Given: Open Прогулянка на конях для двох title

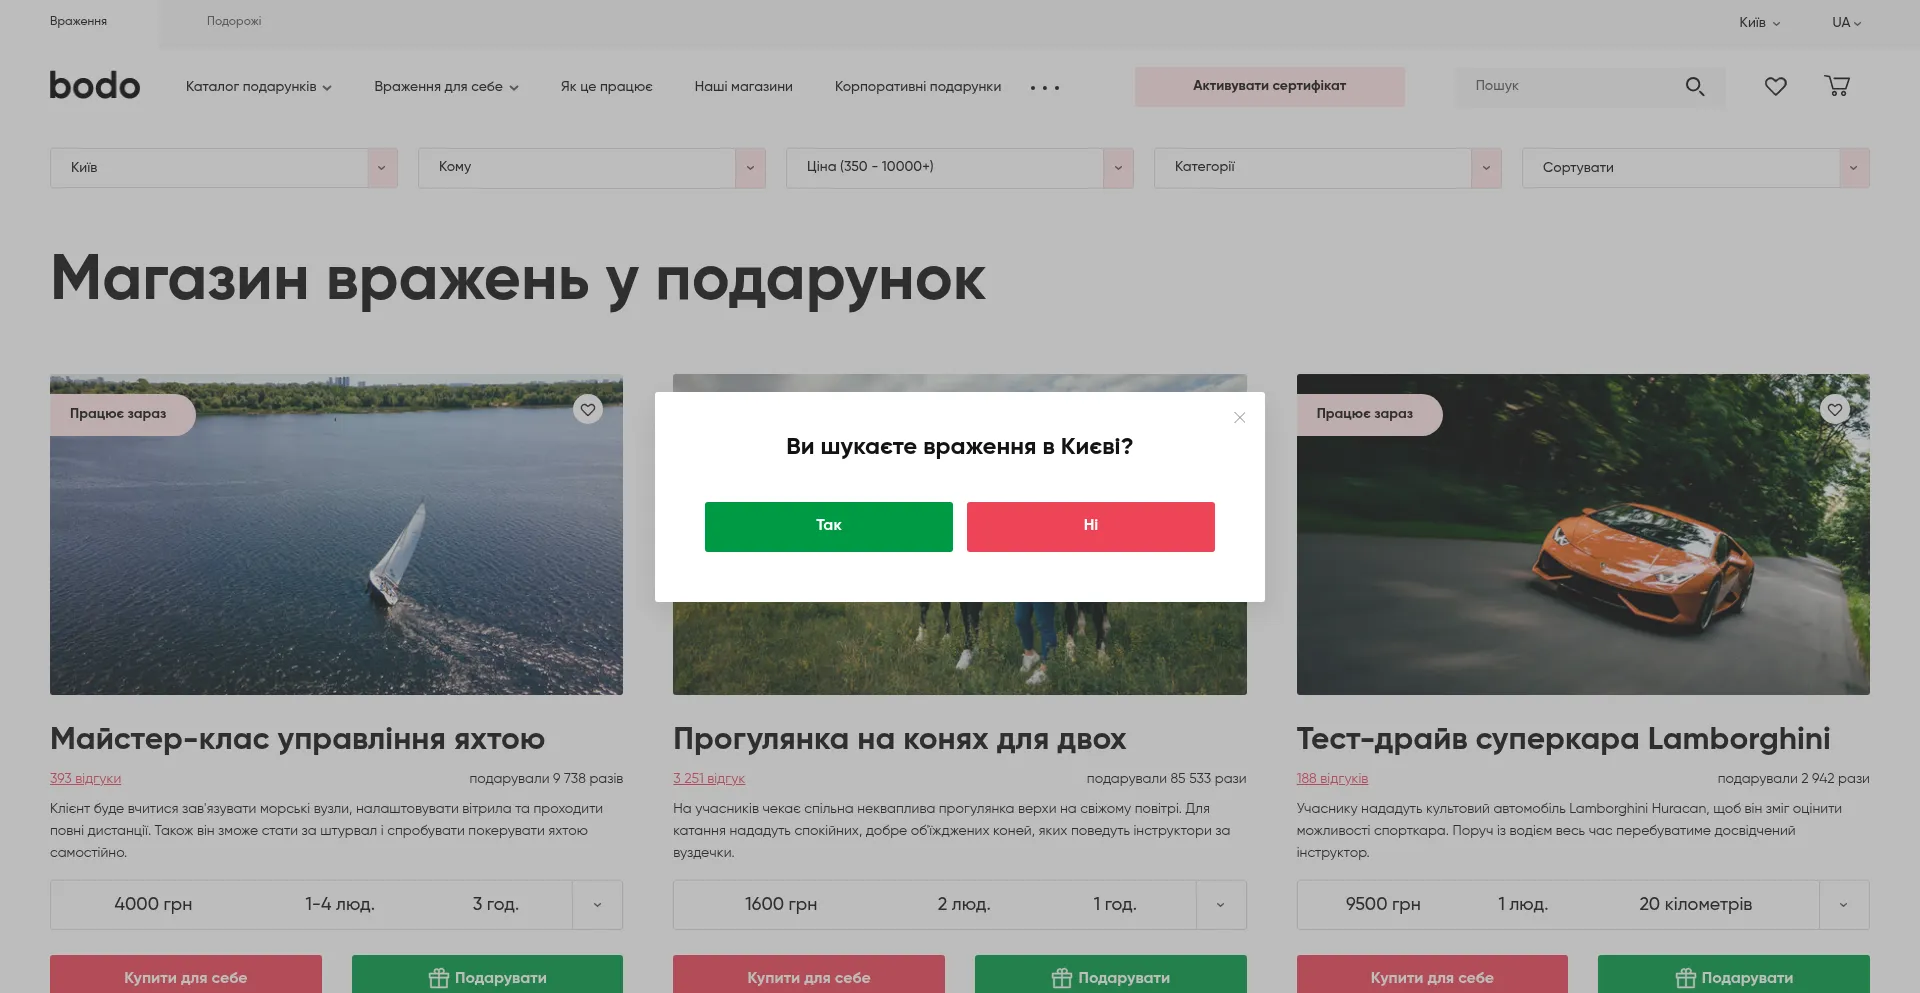Looking at the screenshot, I should pos(899,739).
